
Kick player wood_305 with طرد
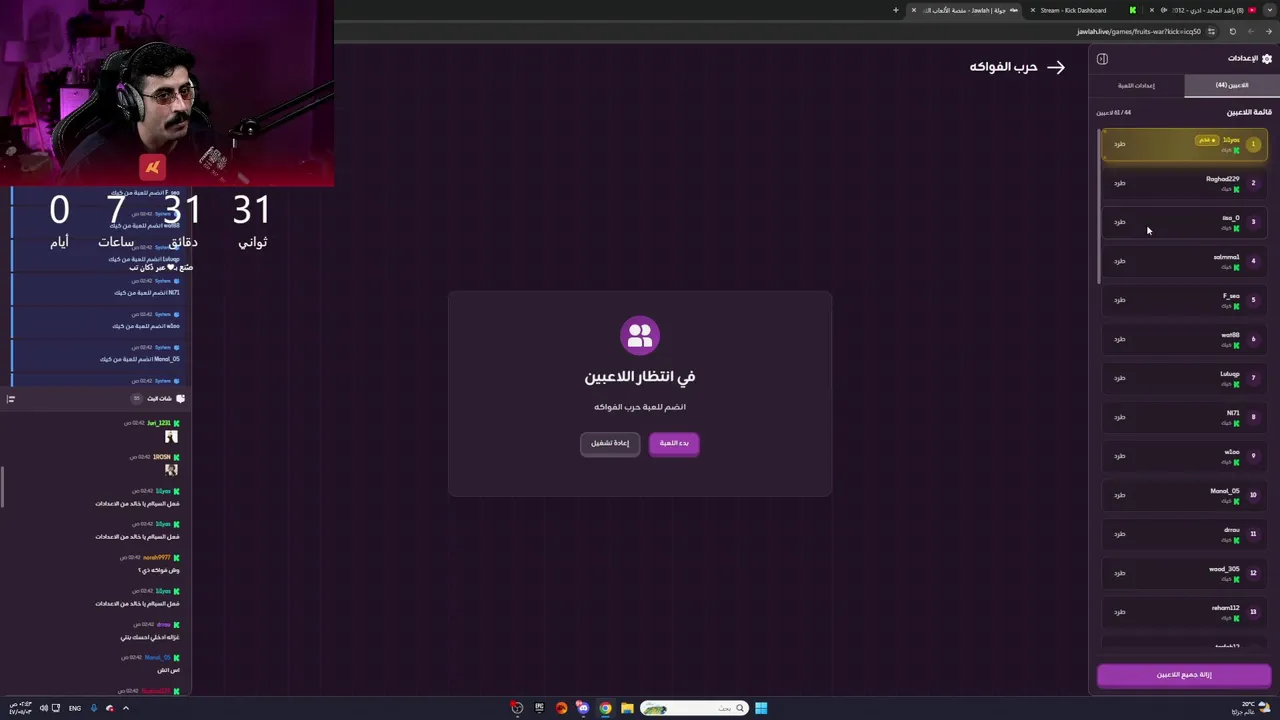[x=1120, y=573]
